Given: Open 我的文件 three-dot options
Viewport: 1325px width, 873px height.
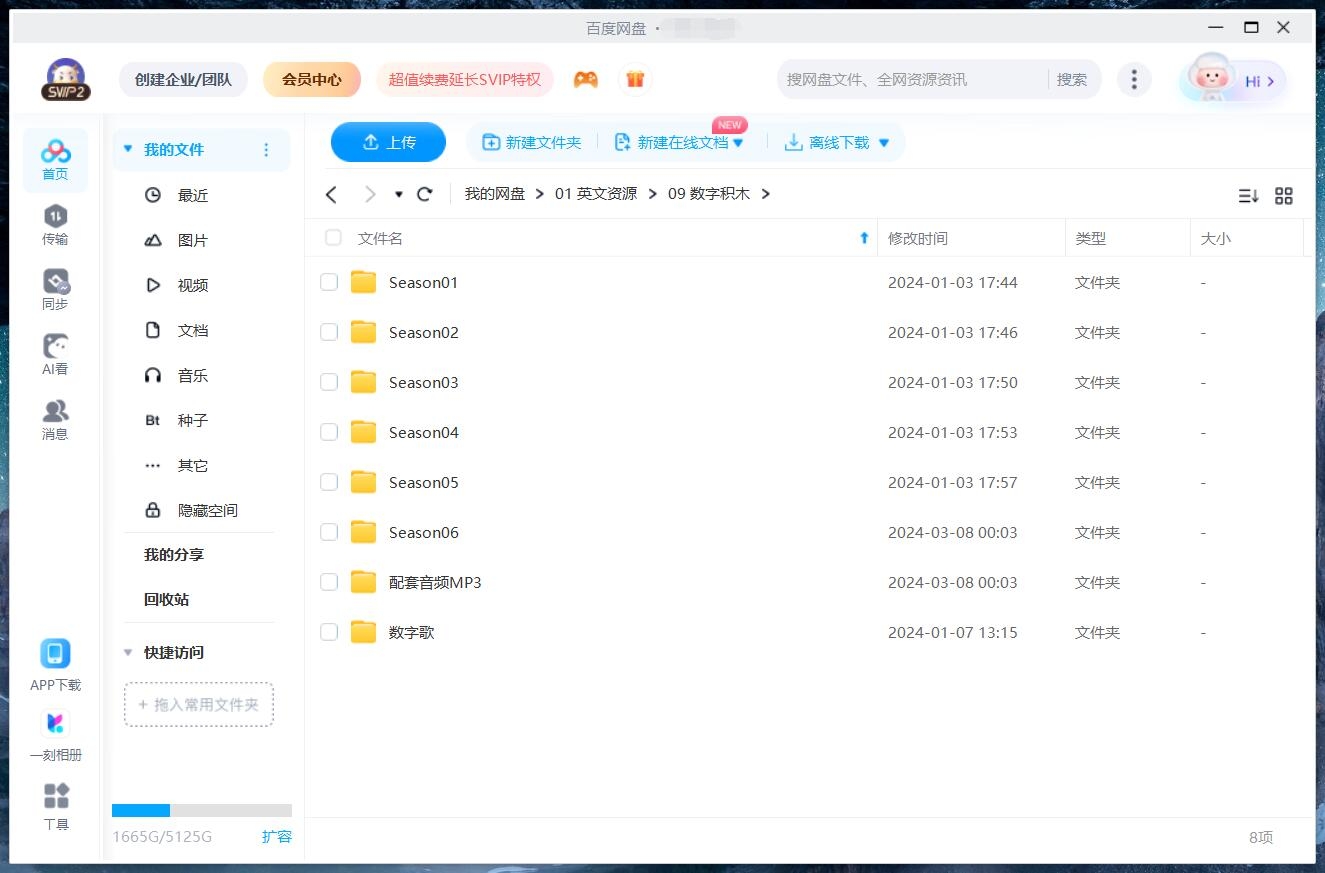Looking at the screenshot, I should pyautogui.click(x=266, y=150).
